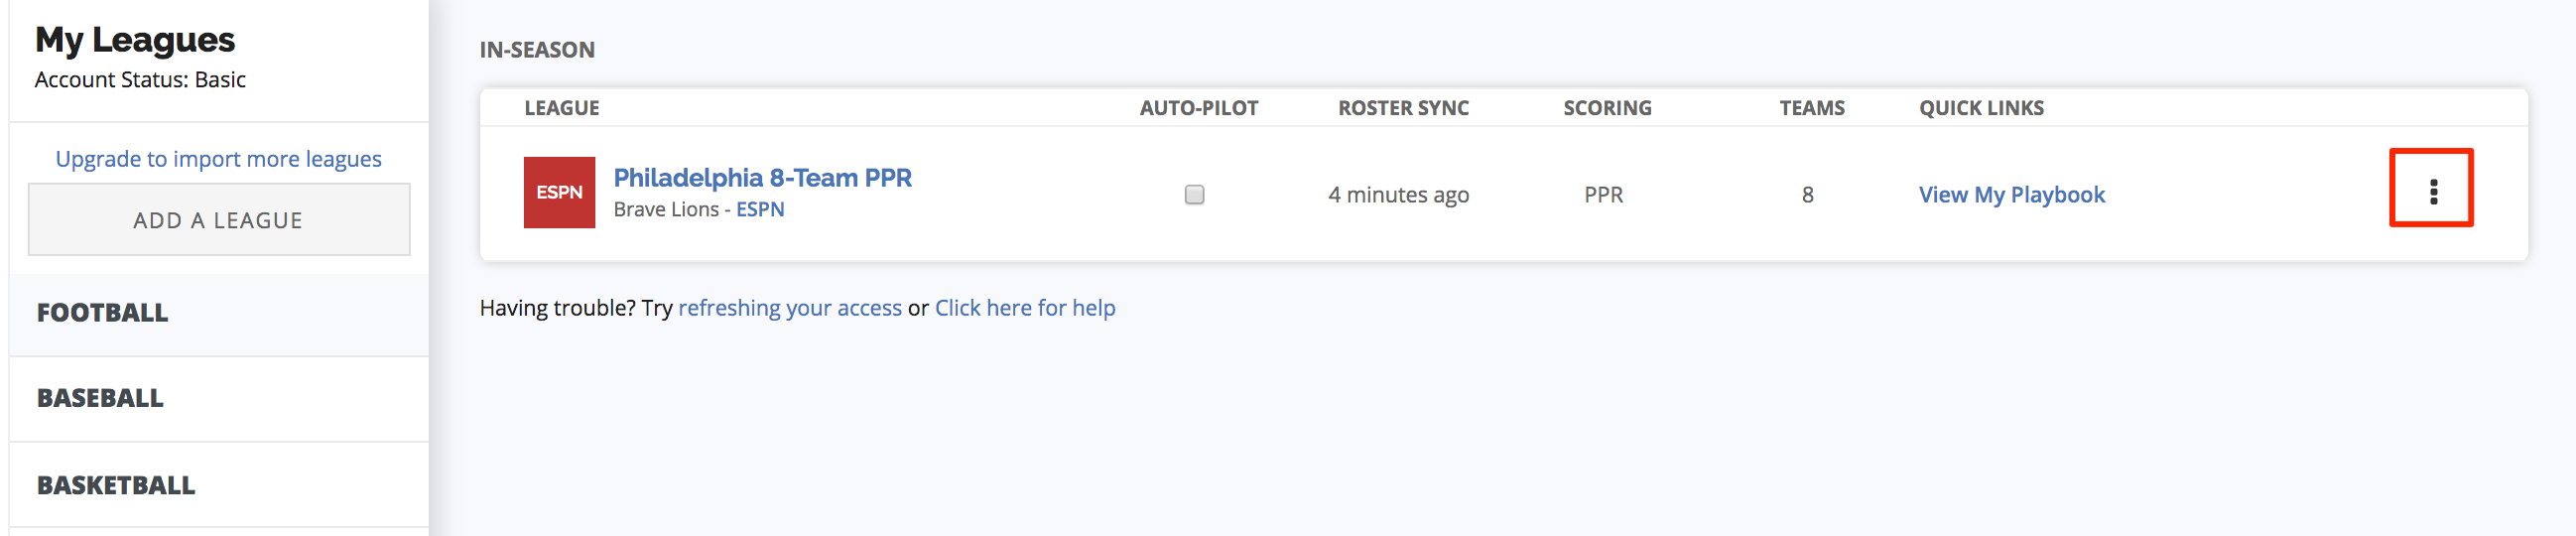Image resolution: width=2576 pixels, height=536 pixels.
Task: Click the Auto-Pilot column header
Action: click(1199, 108)
